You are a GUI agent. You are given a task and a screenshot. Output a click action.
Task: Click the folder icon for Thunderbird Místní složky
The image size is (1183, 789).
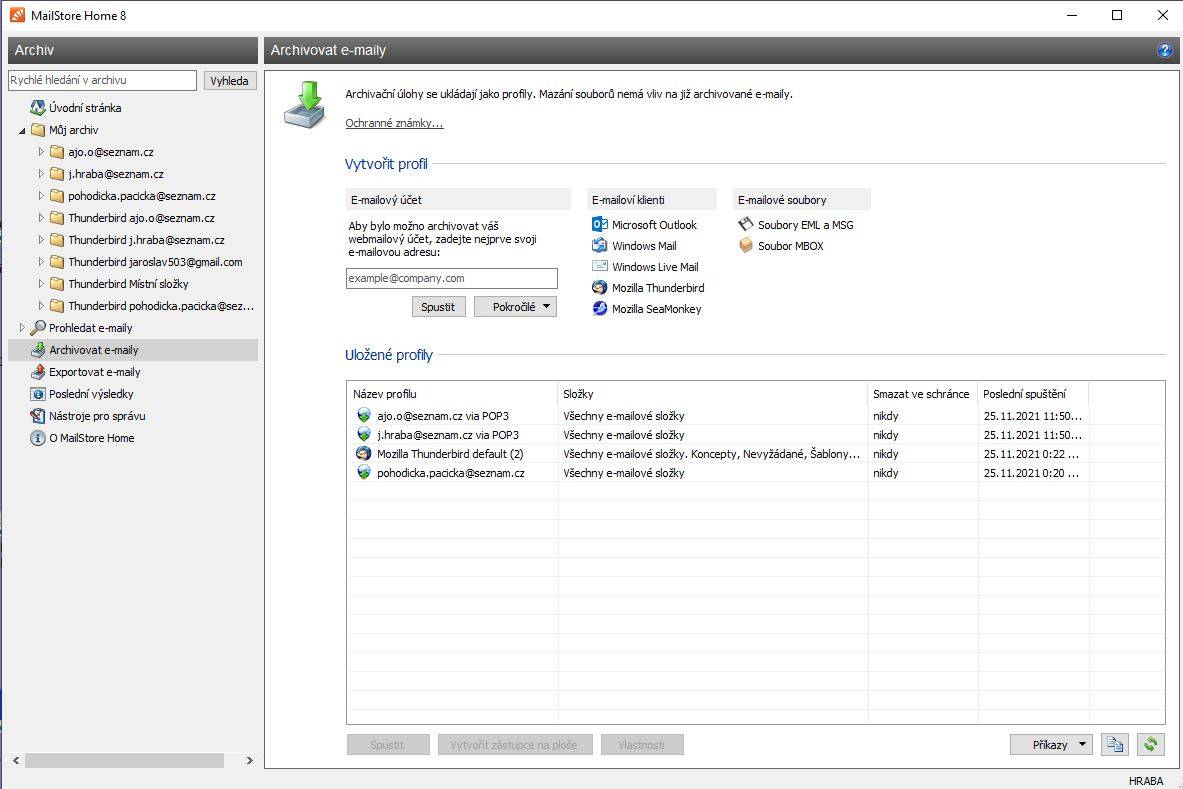pyautogui.click(x=57, y=284)
